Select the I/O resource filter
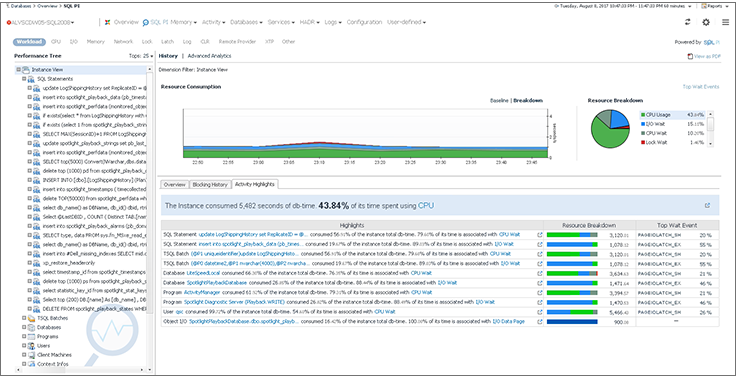The width and height of the screenshot is (736, 378). tap(74, 41)
